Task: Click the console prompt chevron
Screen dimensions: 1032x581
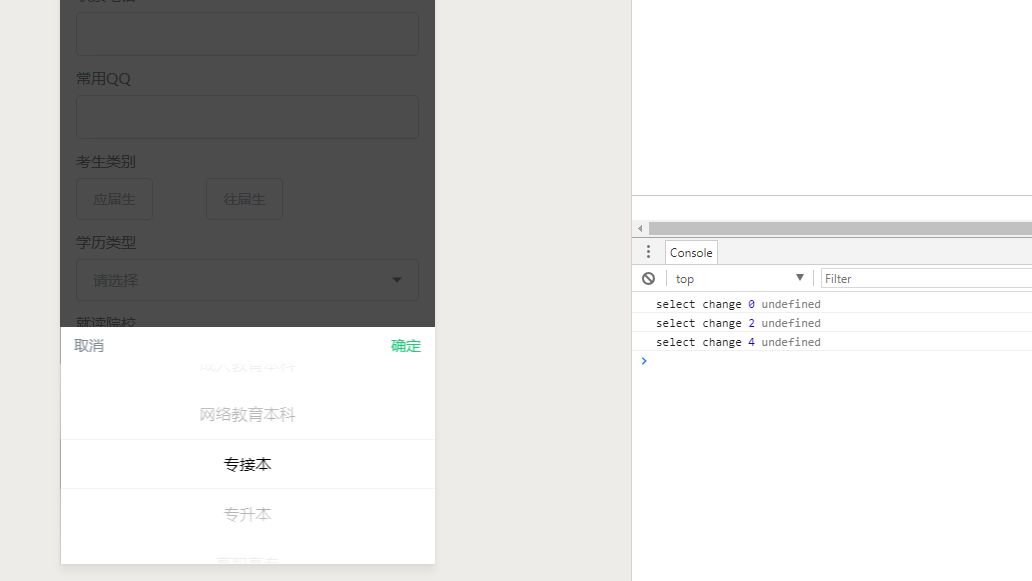Action: click(644, 361)
